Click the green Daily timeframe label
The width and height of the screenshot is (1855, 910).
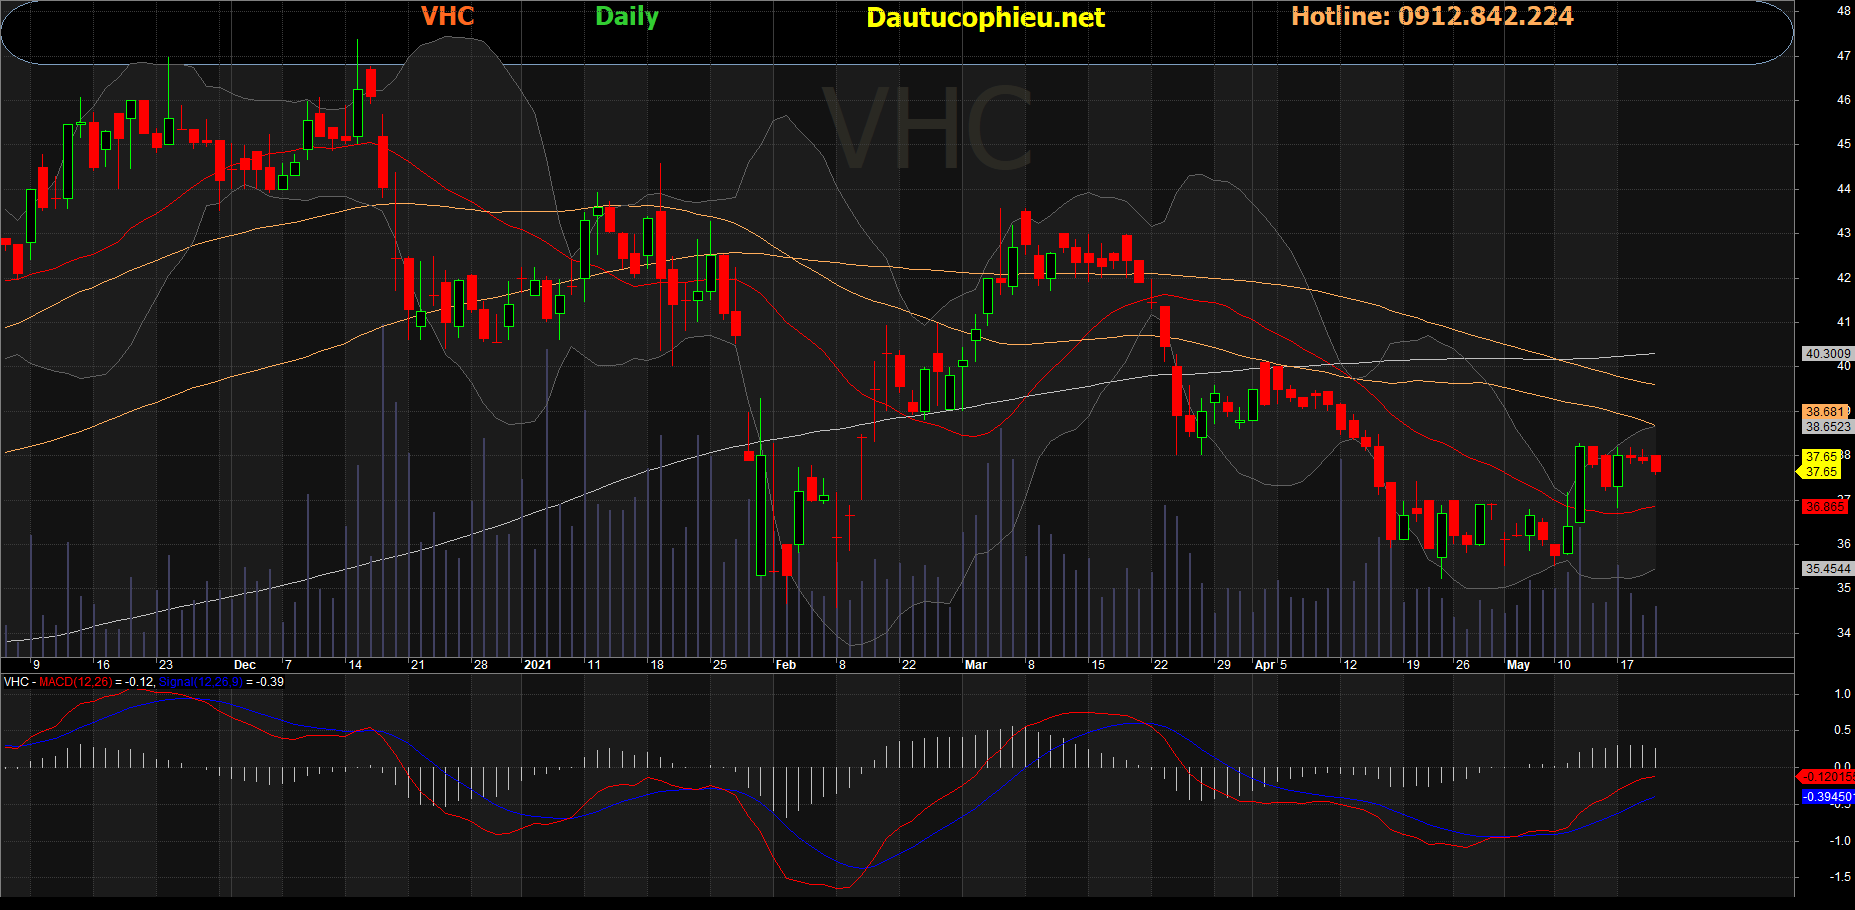tap(627, 16)
